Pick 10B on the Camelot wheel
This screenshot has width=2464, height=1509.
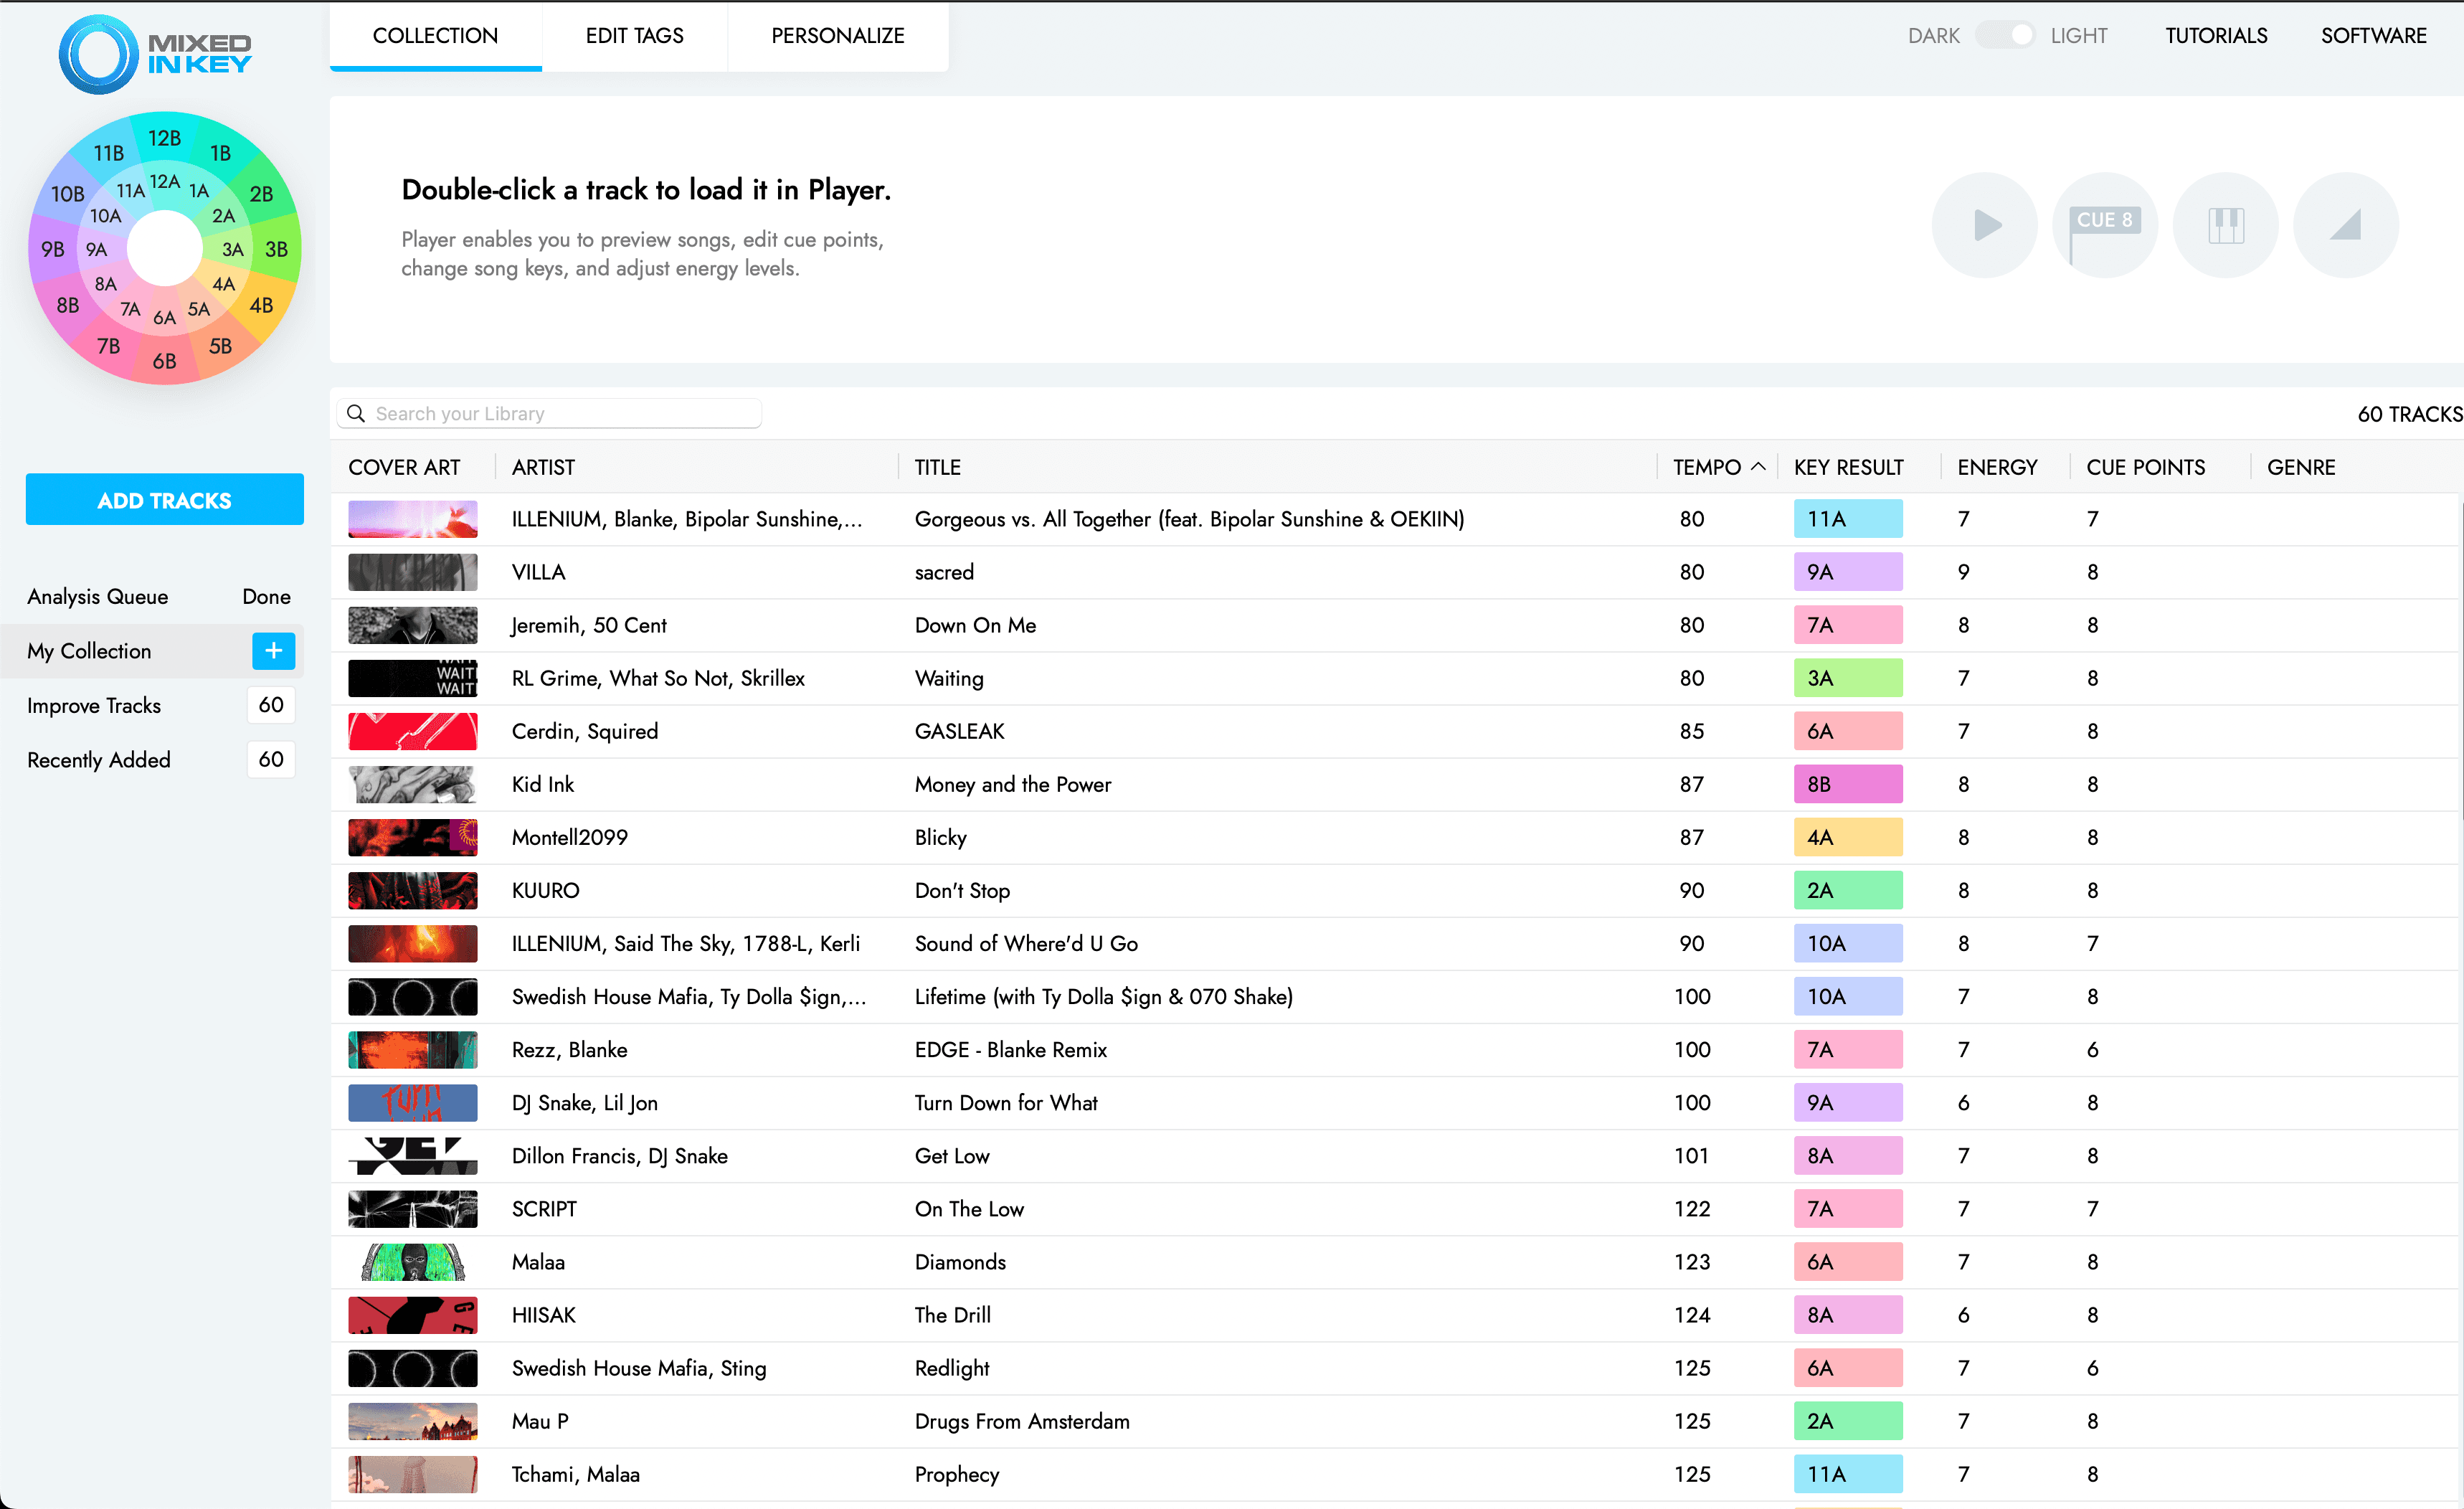[x=68, y=194]
